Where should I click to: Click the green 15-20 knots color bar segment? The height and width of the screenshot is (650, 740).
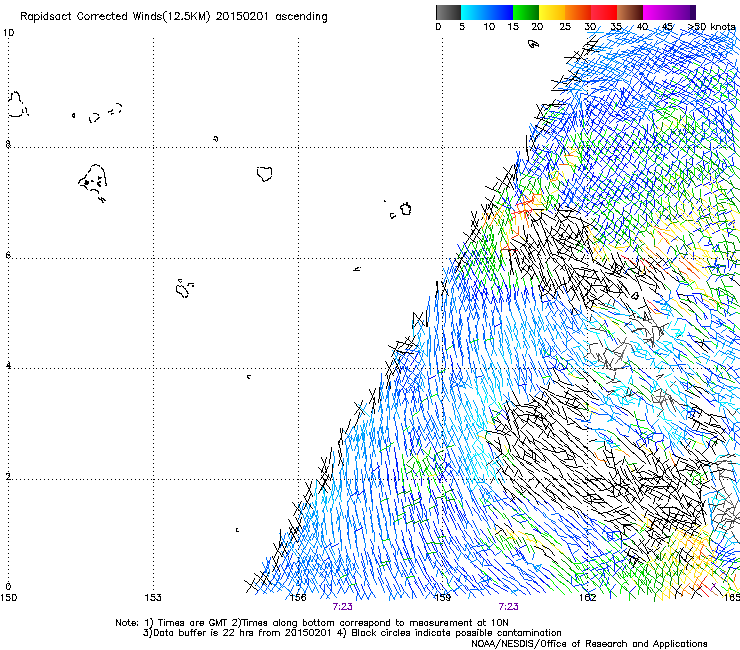click(526, 12)
